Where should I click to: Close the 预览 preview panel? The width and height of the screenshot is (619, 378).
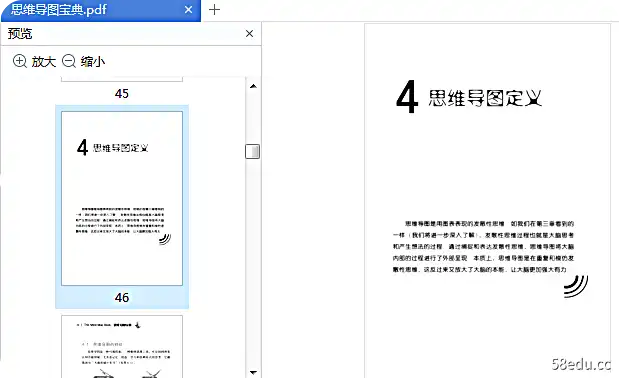coord(249,34)
